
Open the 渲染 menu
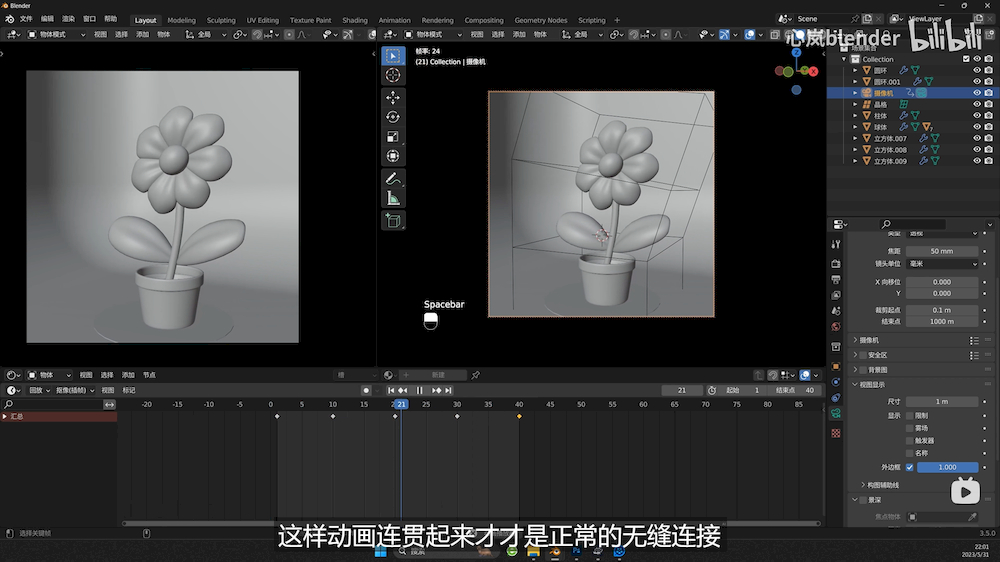coord(68,19)
